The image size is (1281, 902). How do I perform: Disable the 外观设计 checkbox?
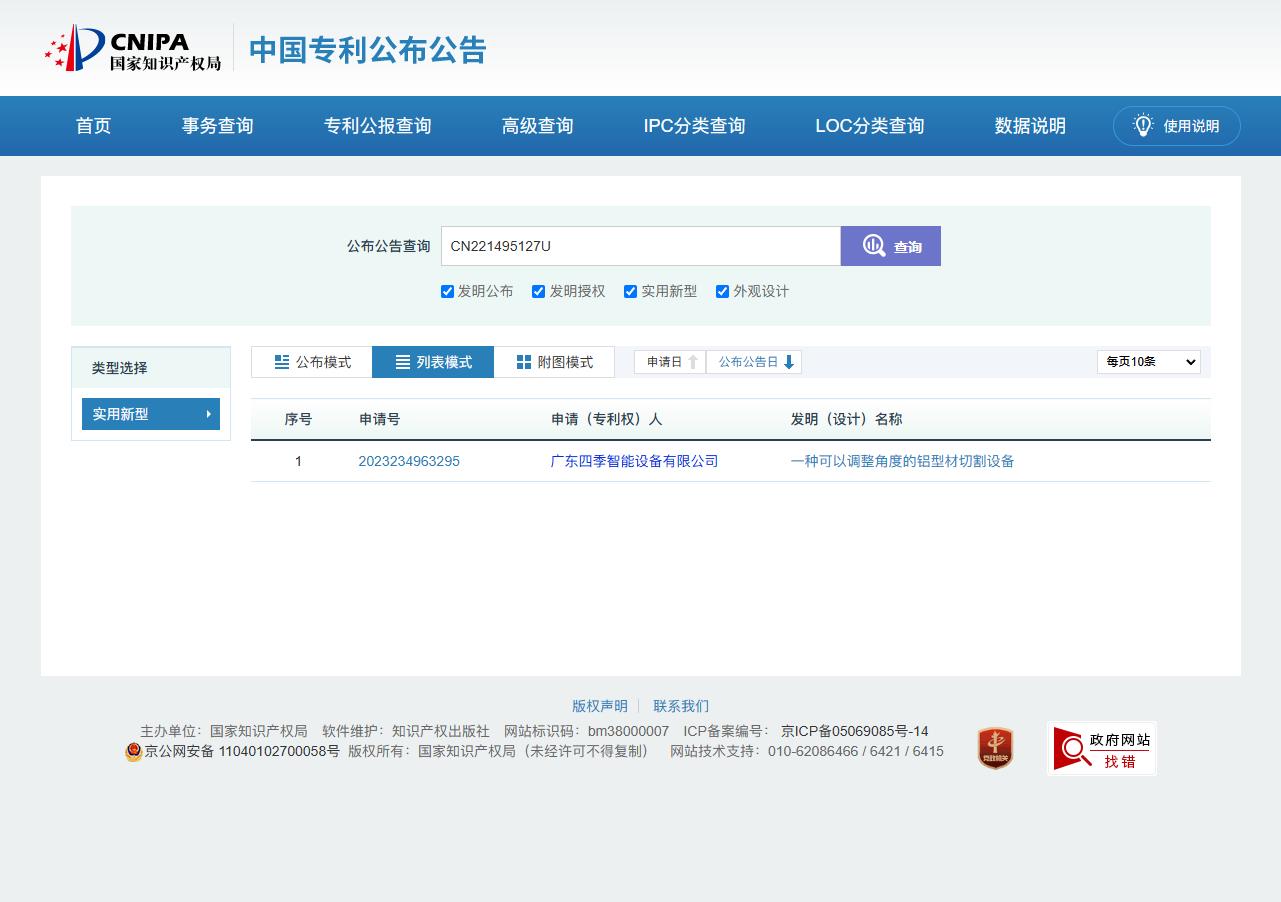click(x=722, y=291)
